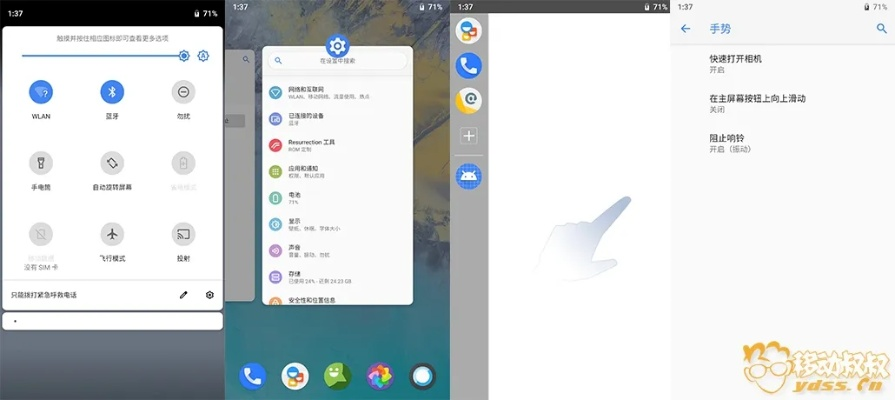Tap the small notification bar below quick settings

coord(112,321)
